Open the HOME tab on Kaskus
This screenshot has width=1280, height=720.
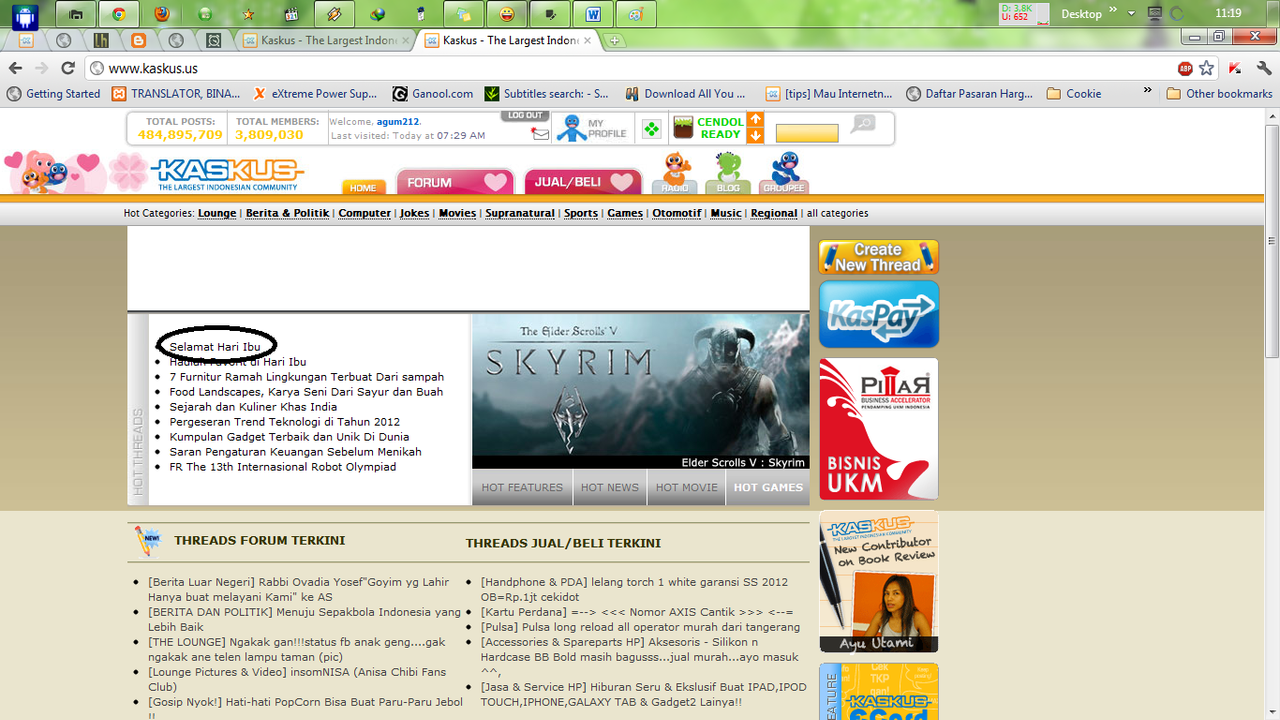[363, 187]
